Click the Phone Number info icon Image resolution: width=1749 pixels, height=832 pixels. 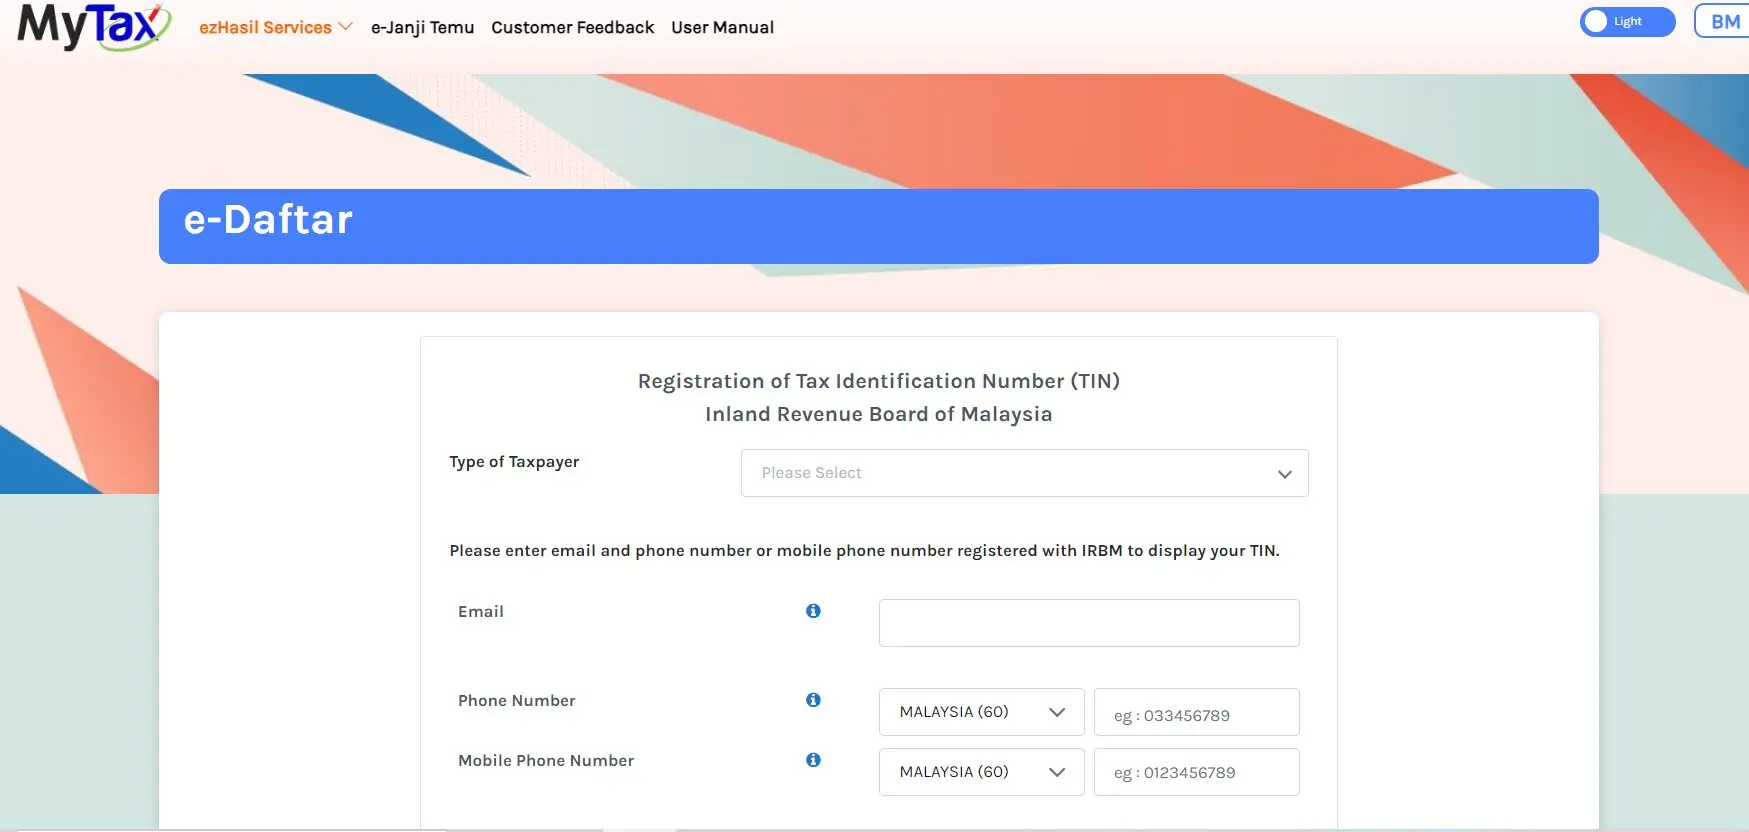pyautogui.click(x=813, y=700)
